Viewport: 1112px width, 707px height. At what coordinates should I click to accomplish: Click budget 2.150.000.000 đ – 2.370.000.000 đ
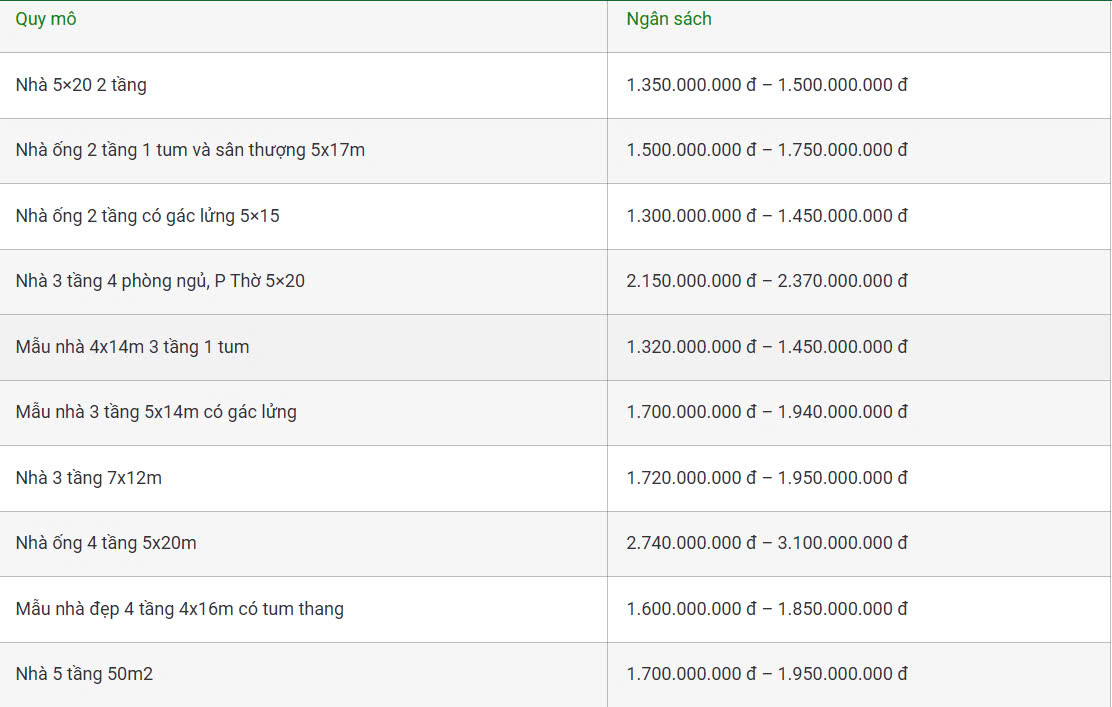pos(767,281)
